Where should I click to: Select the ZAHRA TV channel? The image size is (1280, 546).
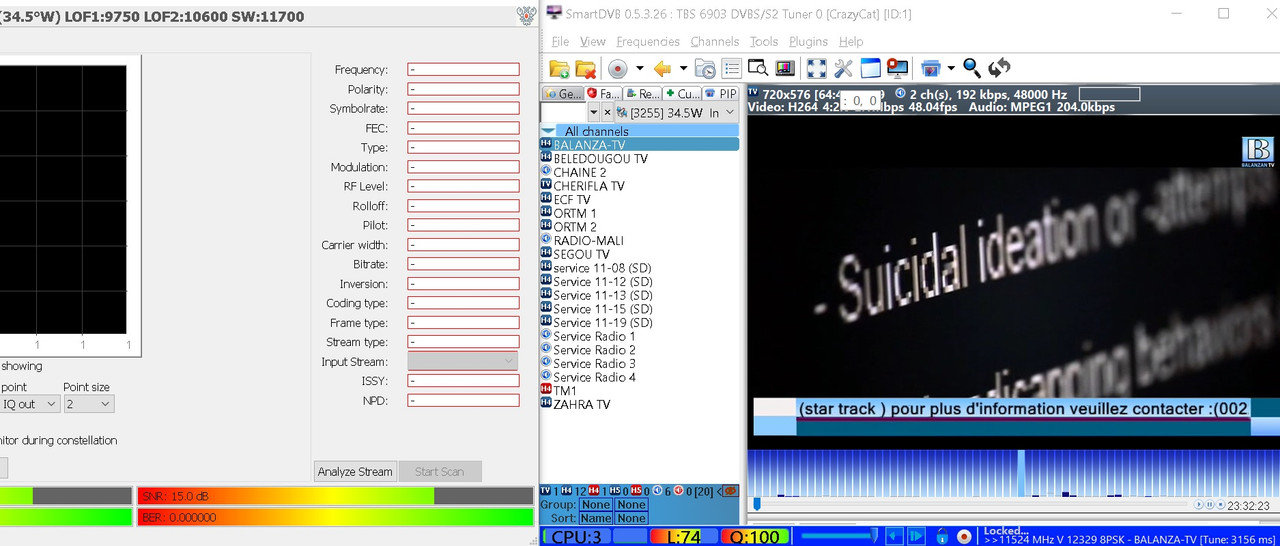click(x=581, y=404)
